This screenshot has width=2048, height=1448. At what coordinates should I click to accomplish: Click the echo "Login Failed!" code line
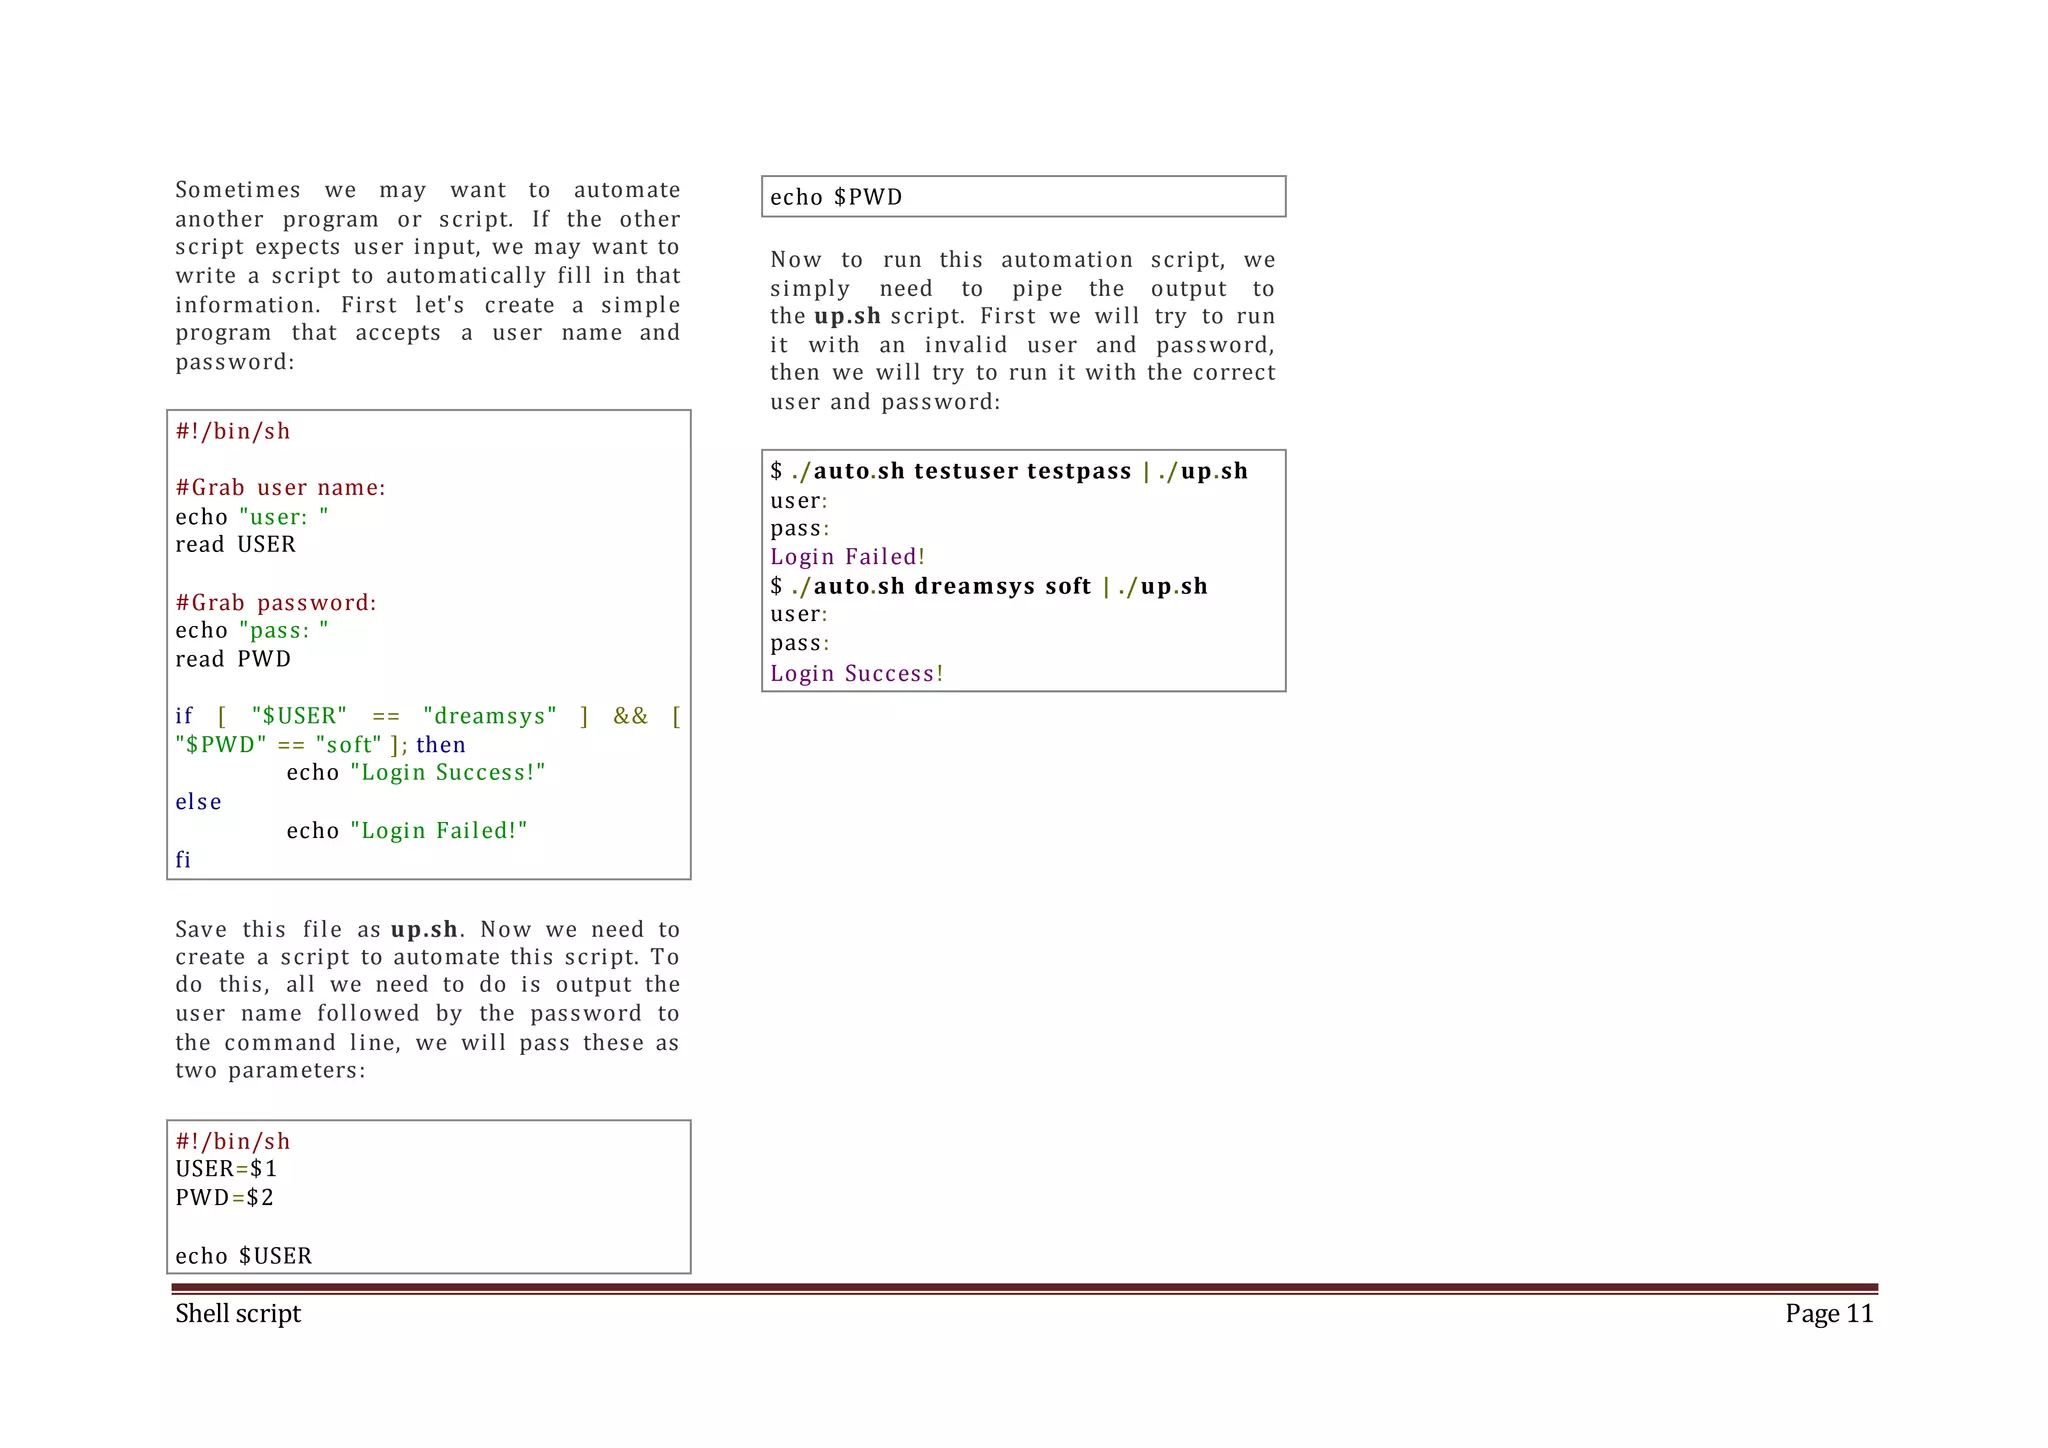click(x=406, y=831)
